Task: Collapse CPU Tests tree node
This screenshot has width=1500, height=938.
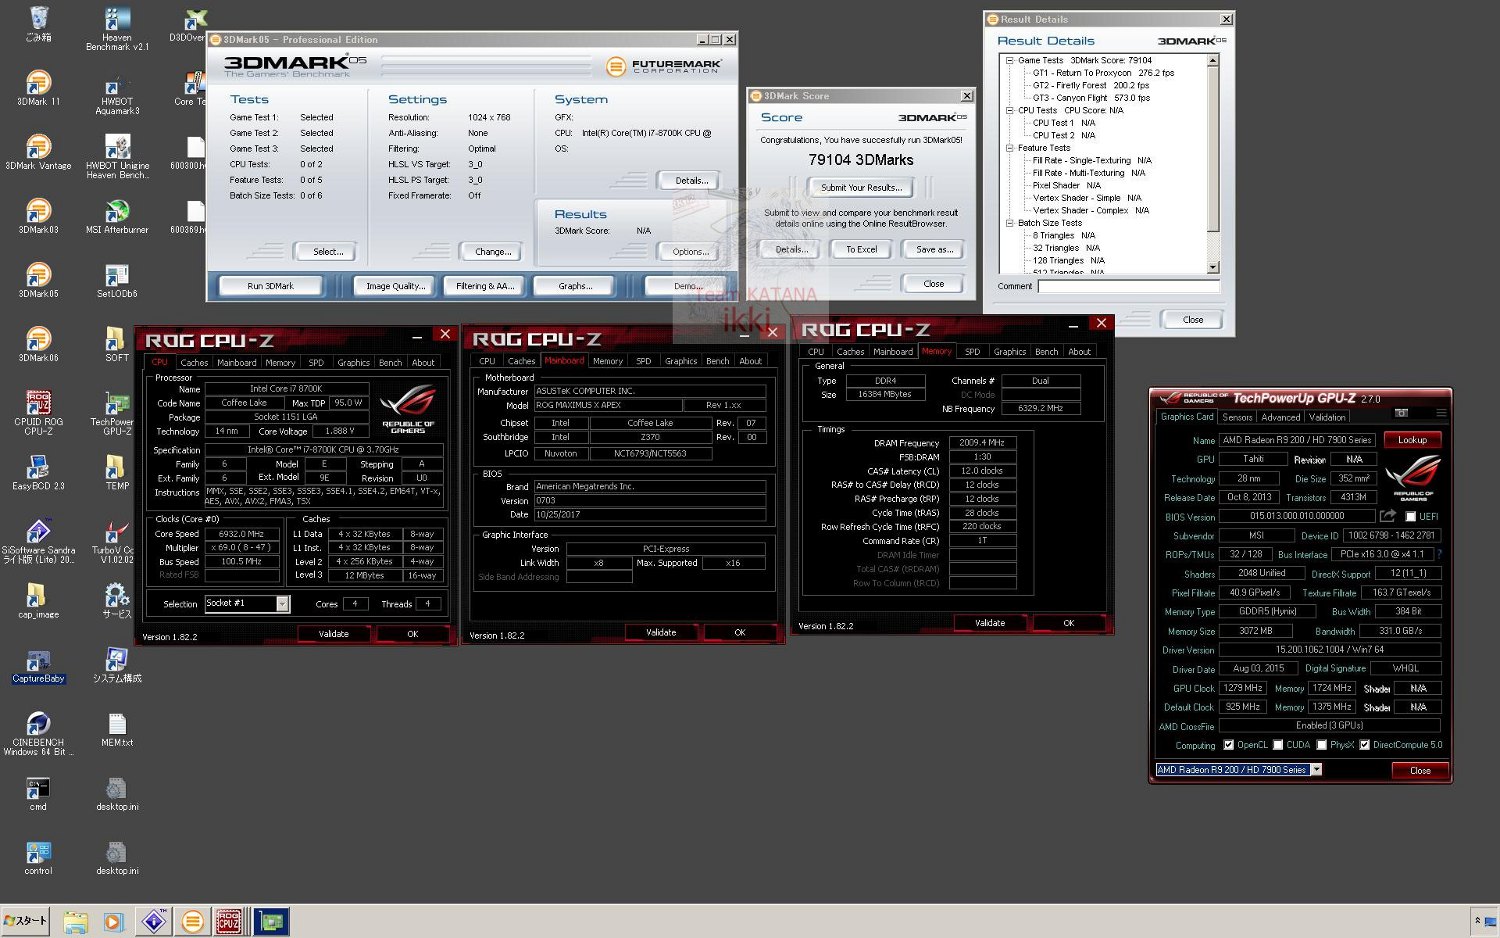Action: click(1009, 110)
